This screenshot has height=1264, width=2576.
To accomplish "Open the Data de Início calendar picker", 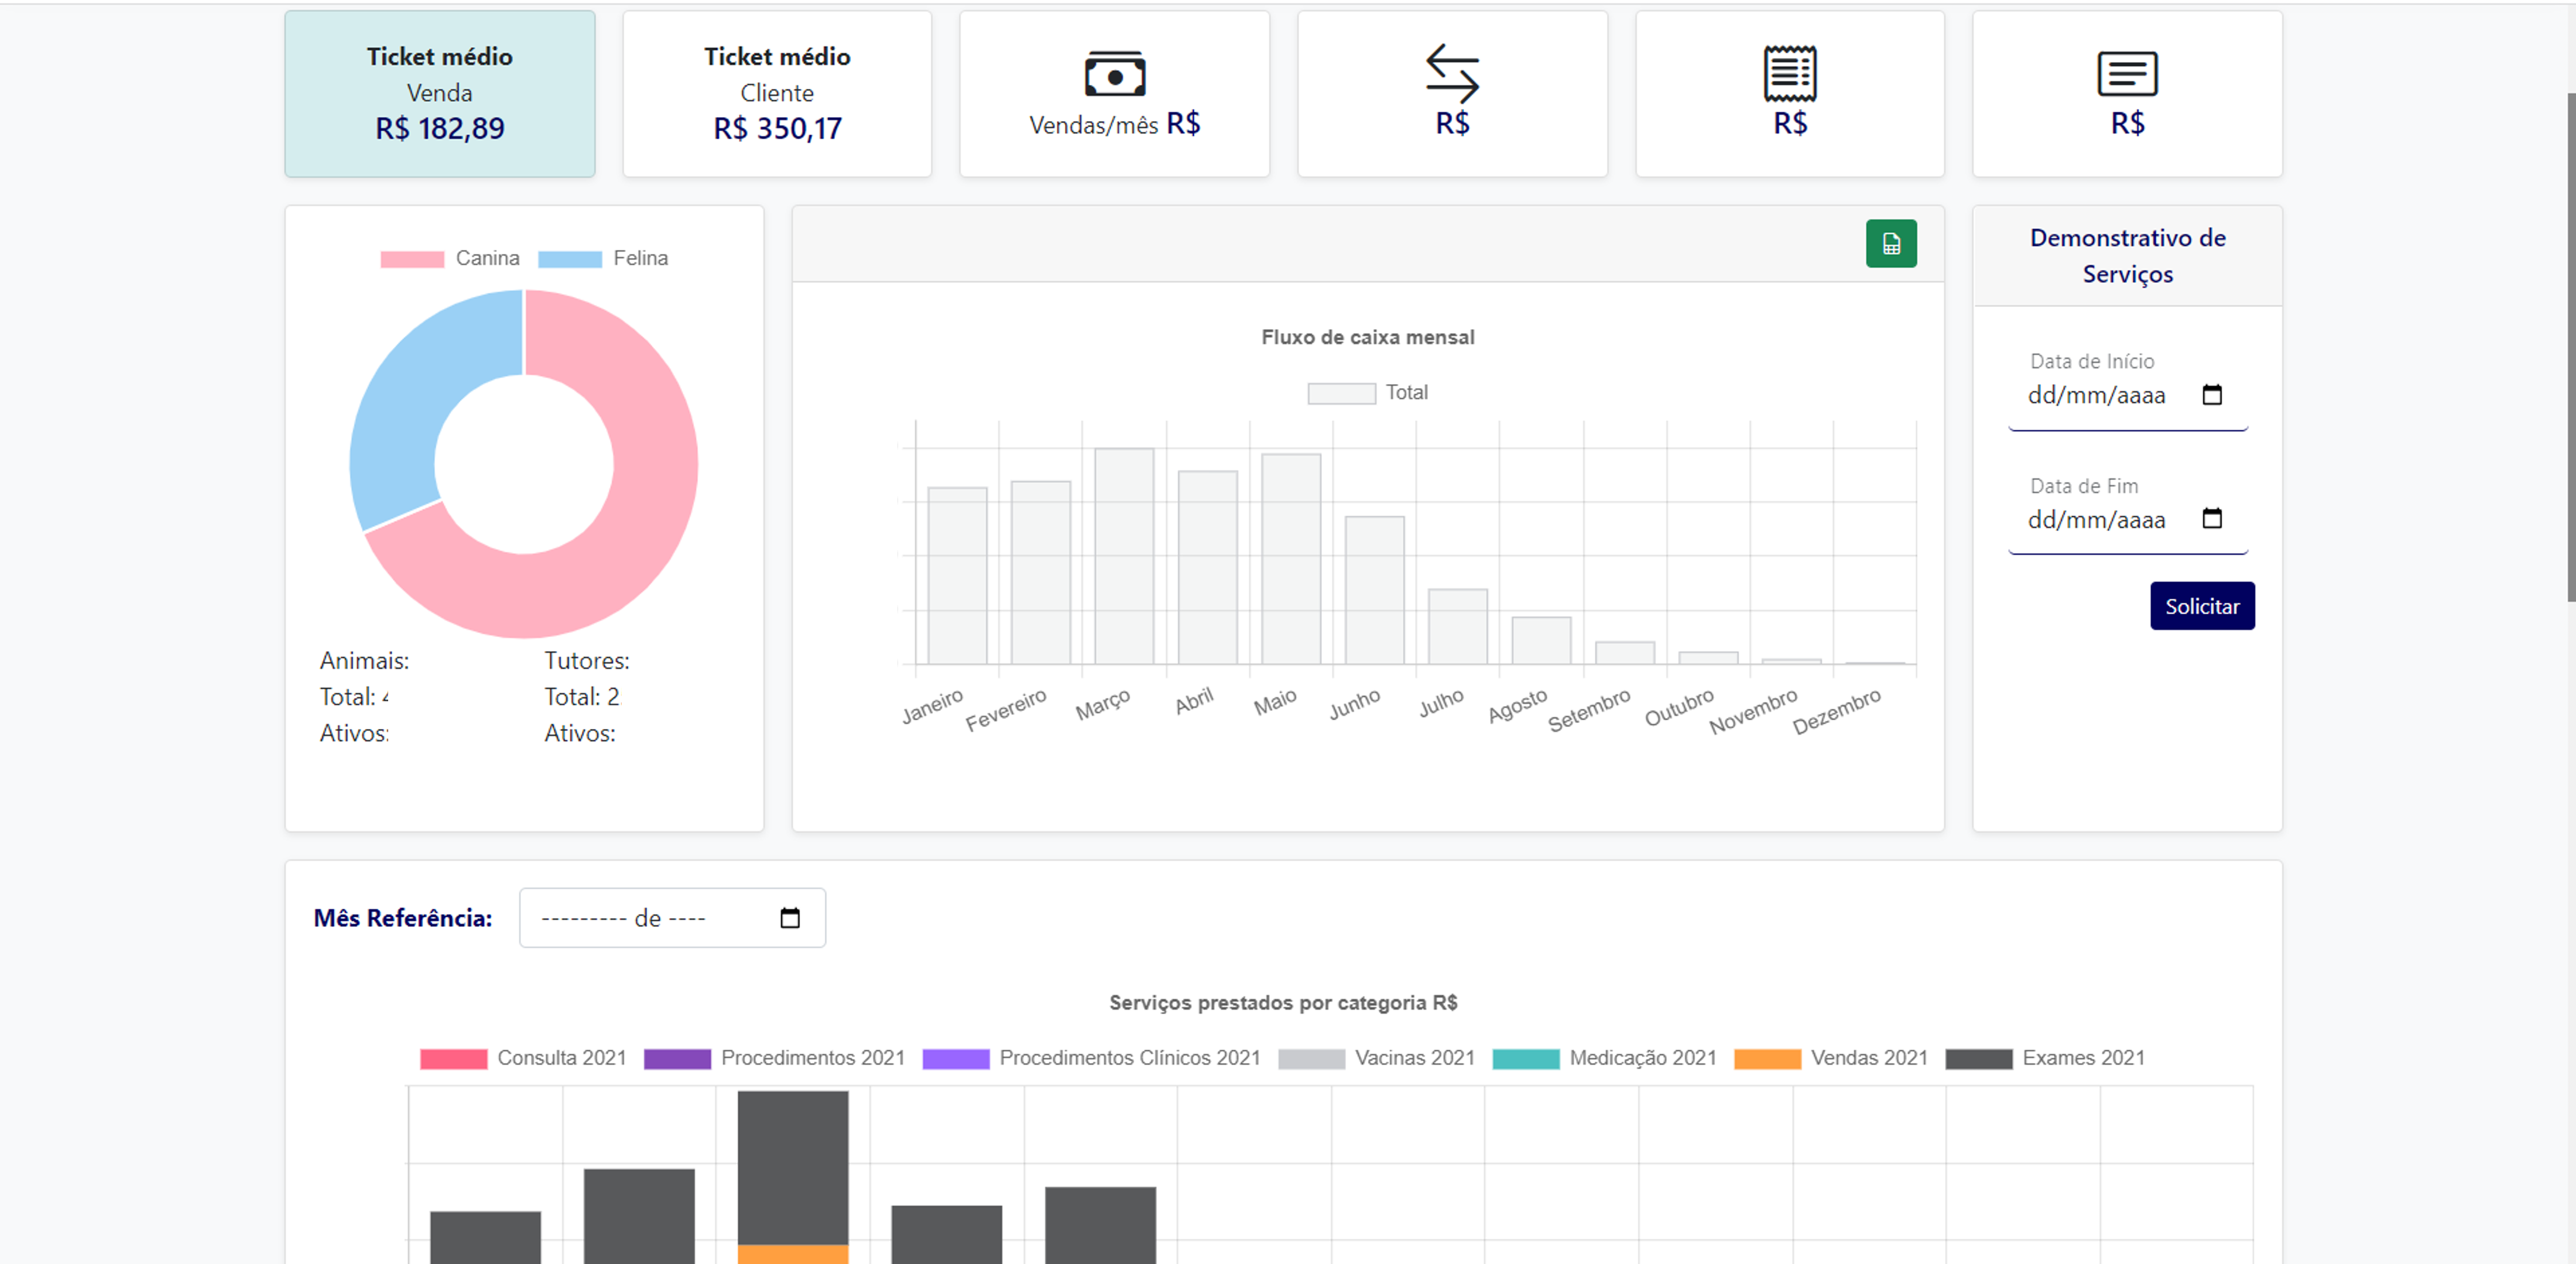I will click(x=2212, y=395).
